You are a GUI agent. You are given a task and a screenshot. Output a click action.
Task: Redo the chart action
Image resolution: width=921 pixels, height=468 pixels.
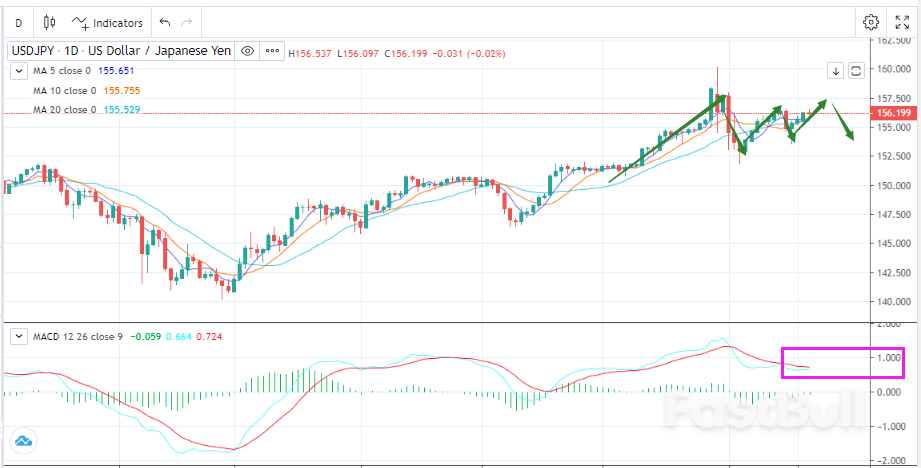[x=187, y=23]
